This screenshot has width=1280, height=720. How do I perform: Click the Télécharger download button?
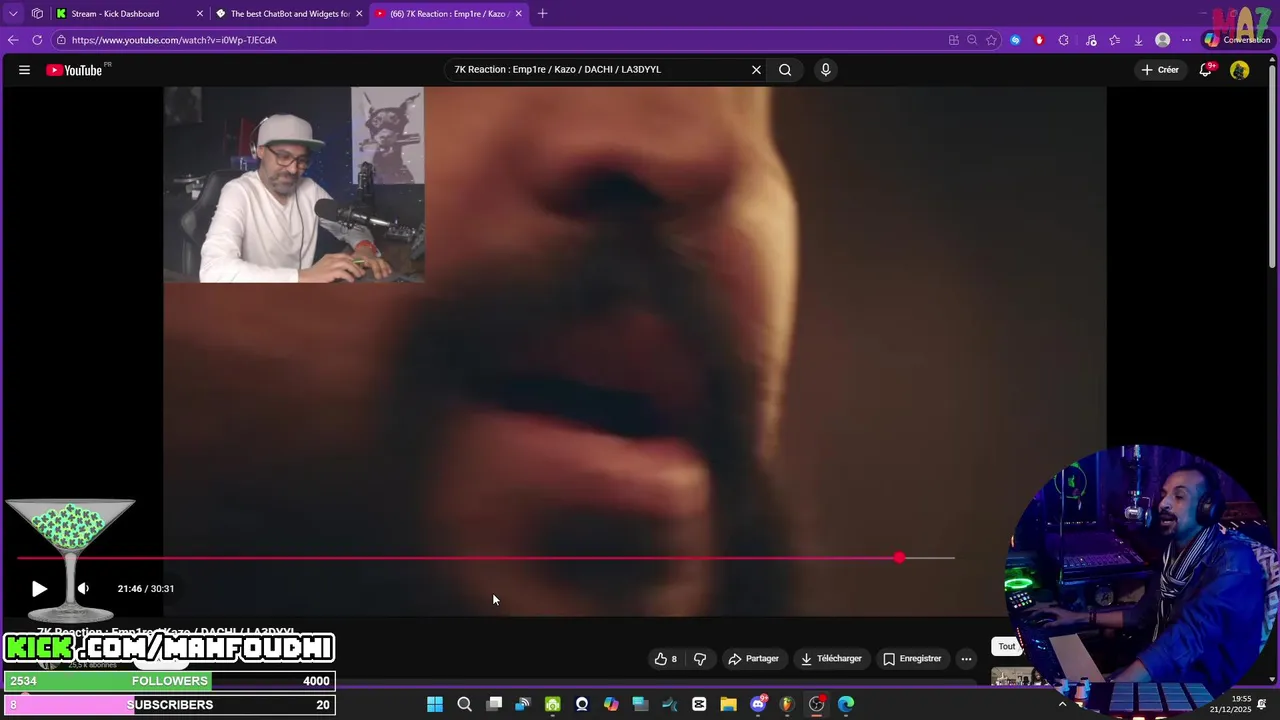point(831,659)
